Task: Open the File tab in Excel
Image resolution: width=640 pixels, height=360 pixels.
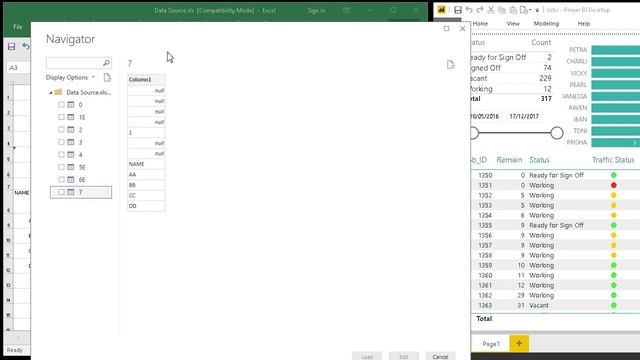Action: [18, 27]
